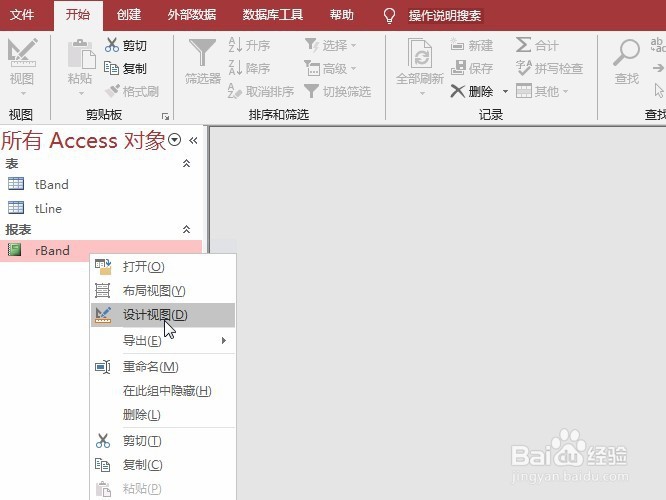
Task: Click the 格式刷 format painter
Action: pyautogui.click(x=132, y=91)
